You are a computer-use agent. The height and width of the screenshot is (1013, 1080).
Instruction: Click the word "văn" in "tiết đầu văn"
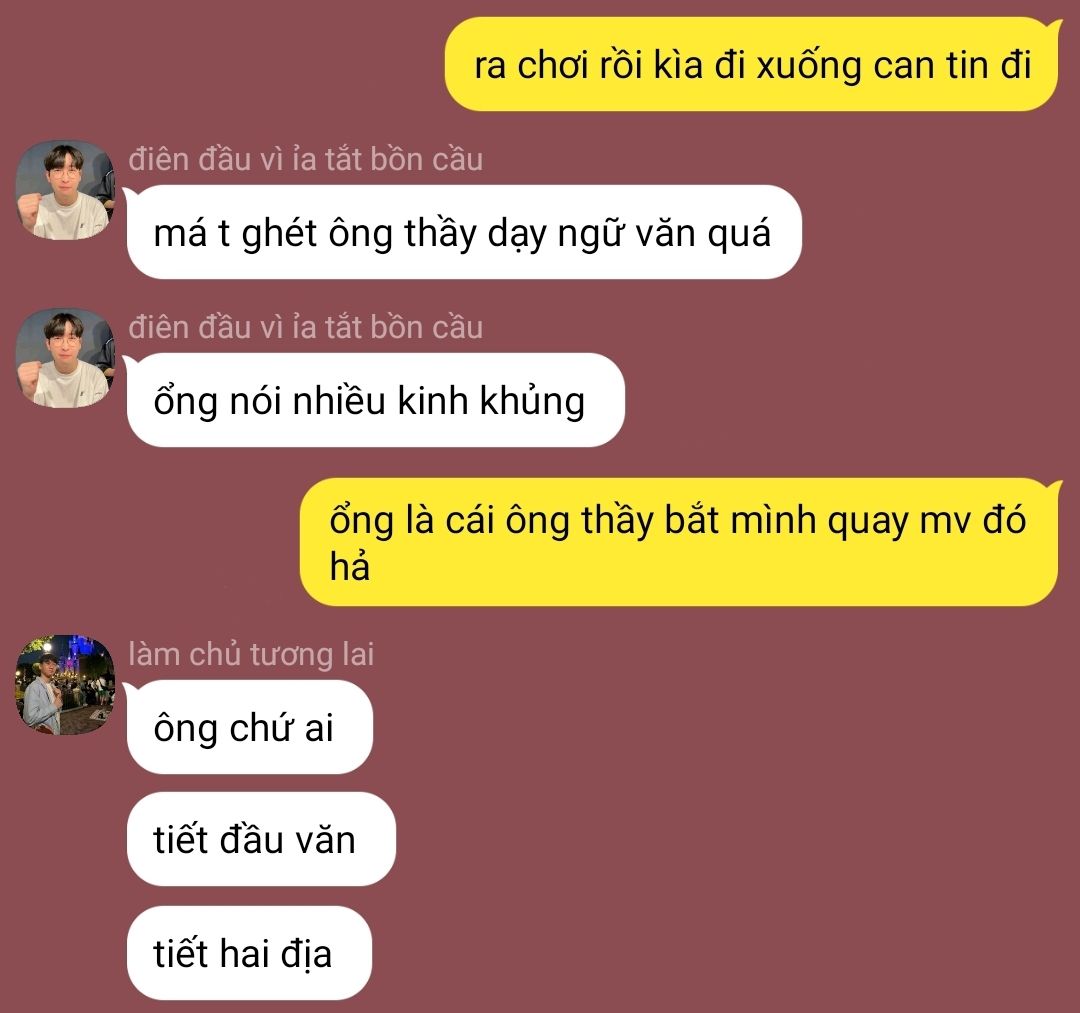[326, 840]
